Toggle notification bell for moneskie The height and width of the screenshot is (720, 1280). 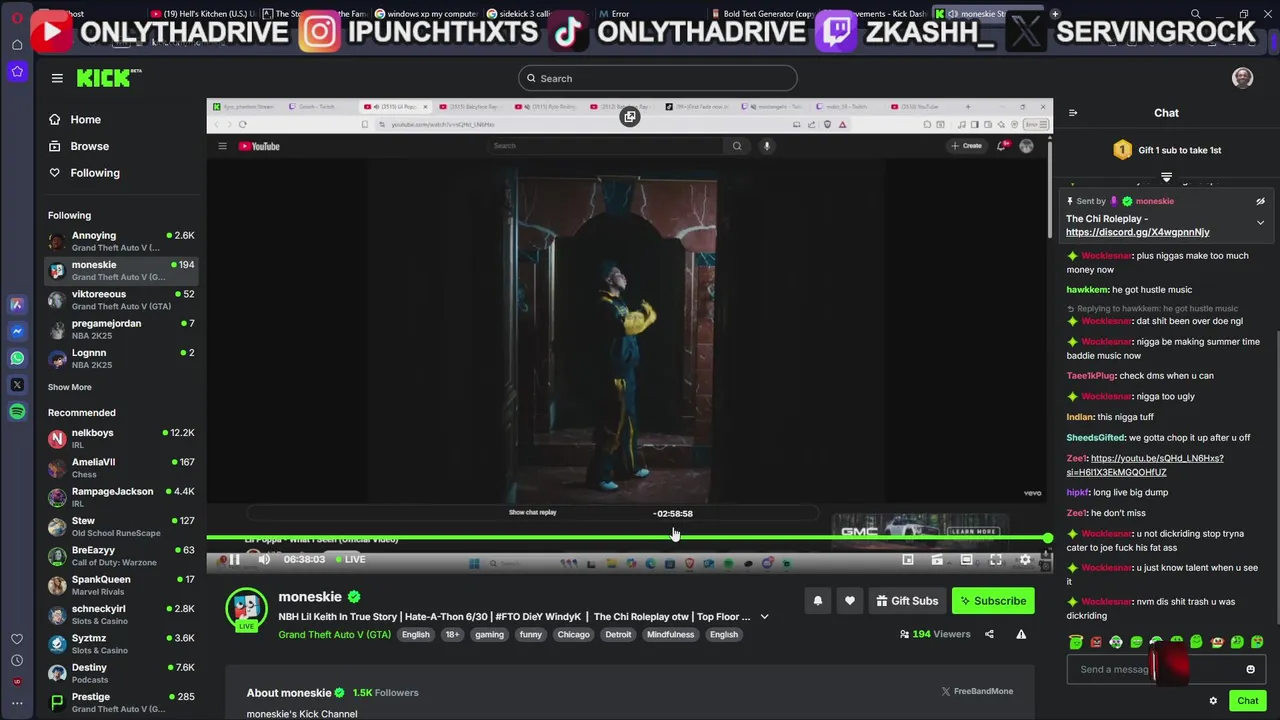[x=817, y=601]
